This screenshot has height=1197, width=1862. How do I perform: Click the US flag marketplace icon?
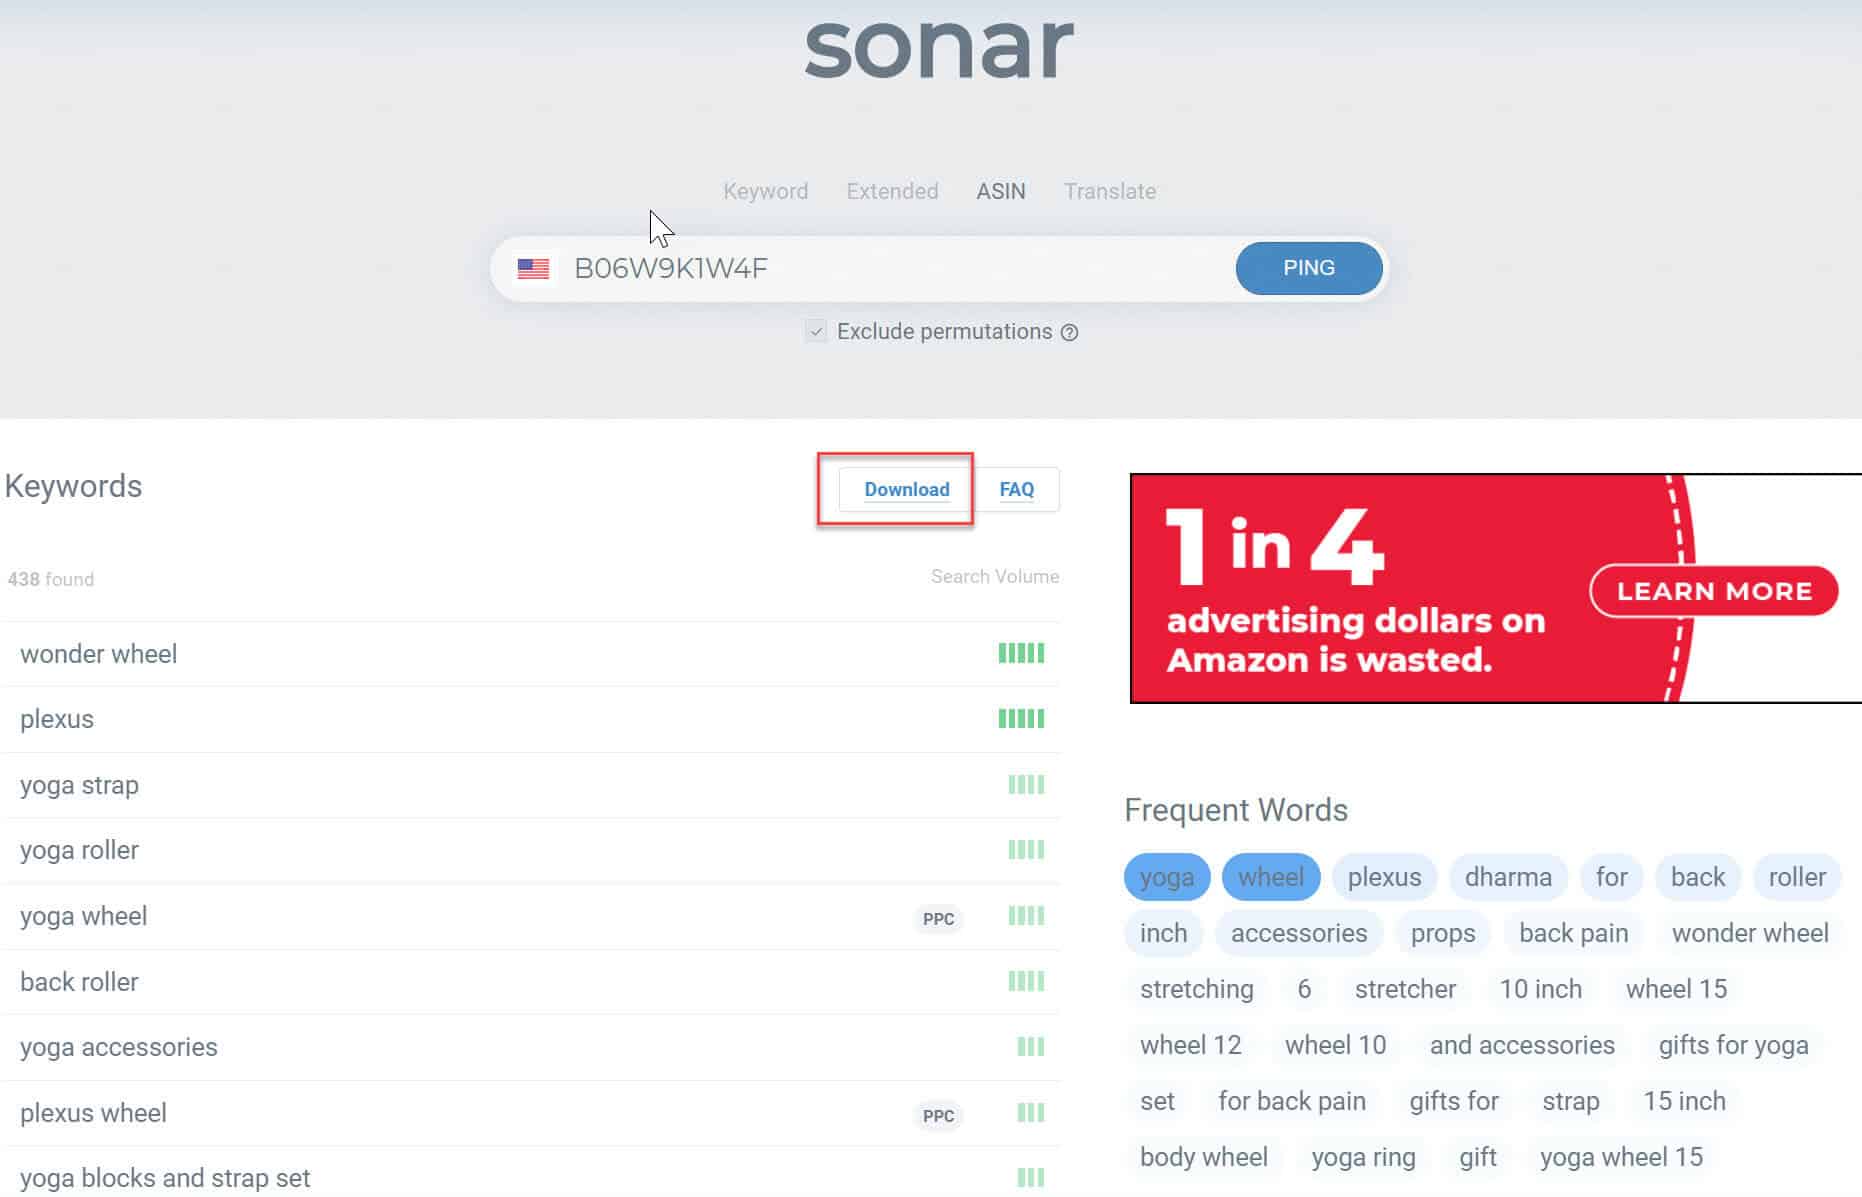click(x=533, y=268)
